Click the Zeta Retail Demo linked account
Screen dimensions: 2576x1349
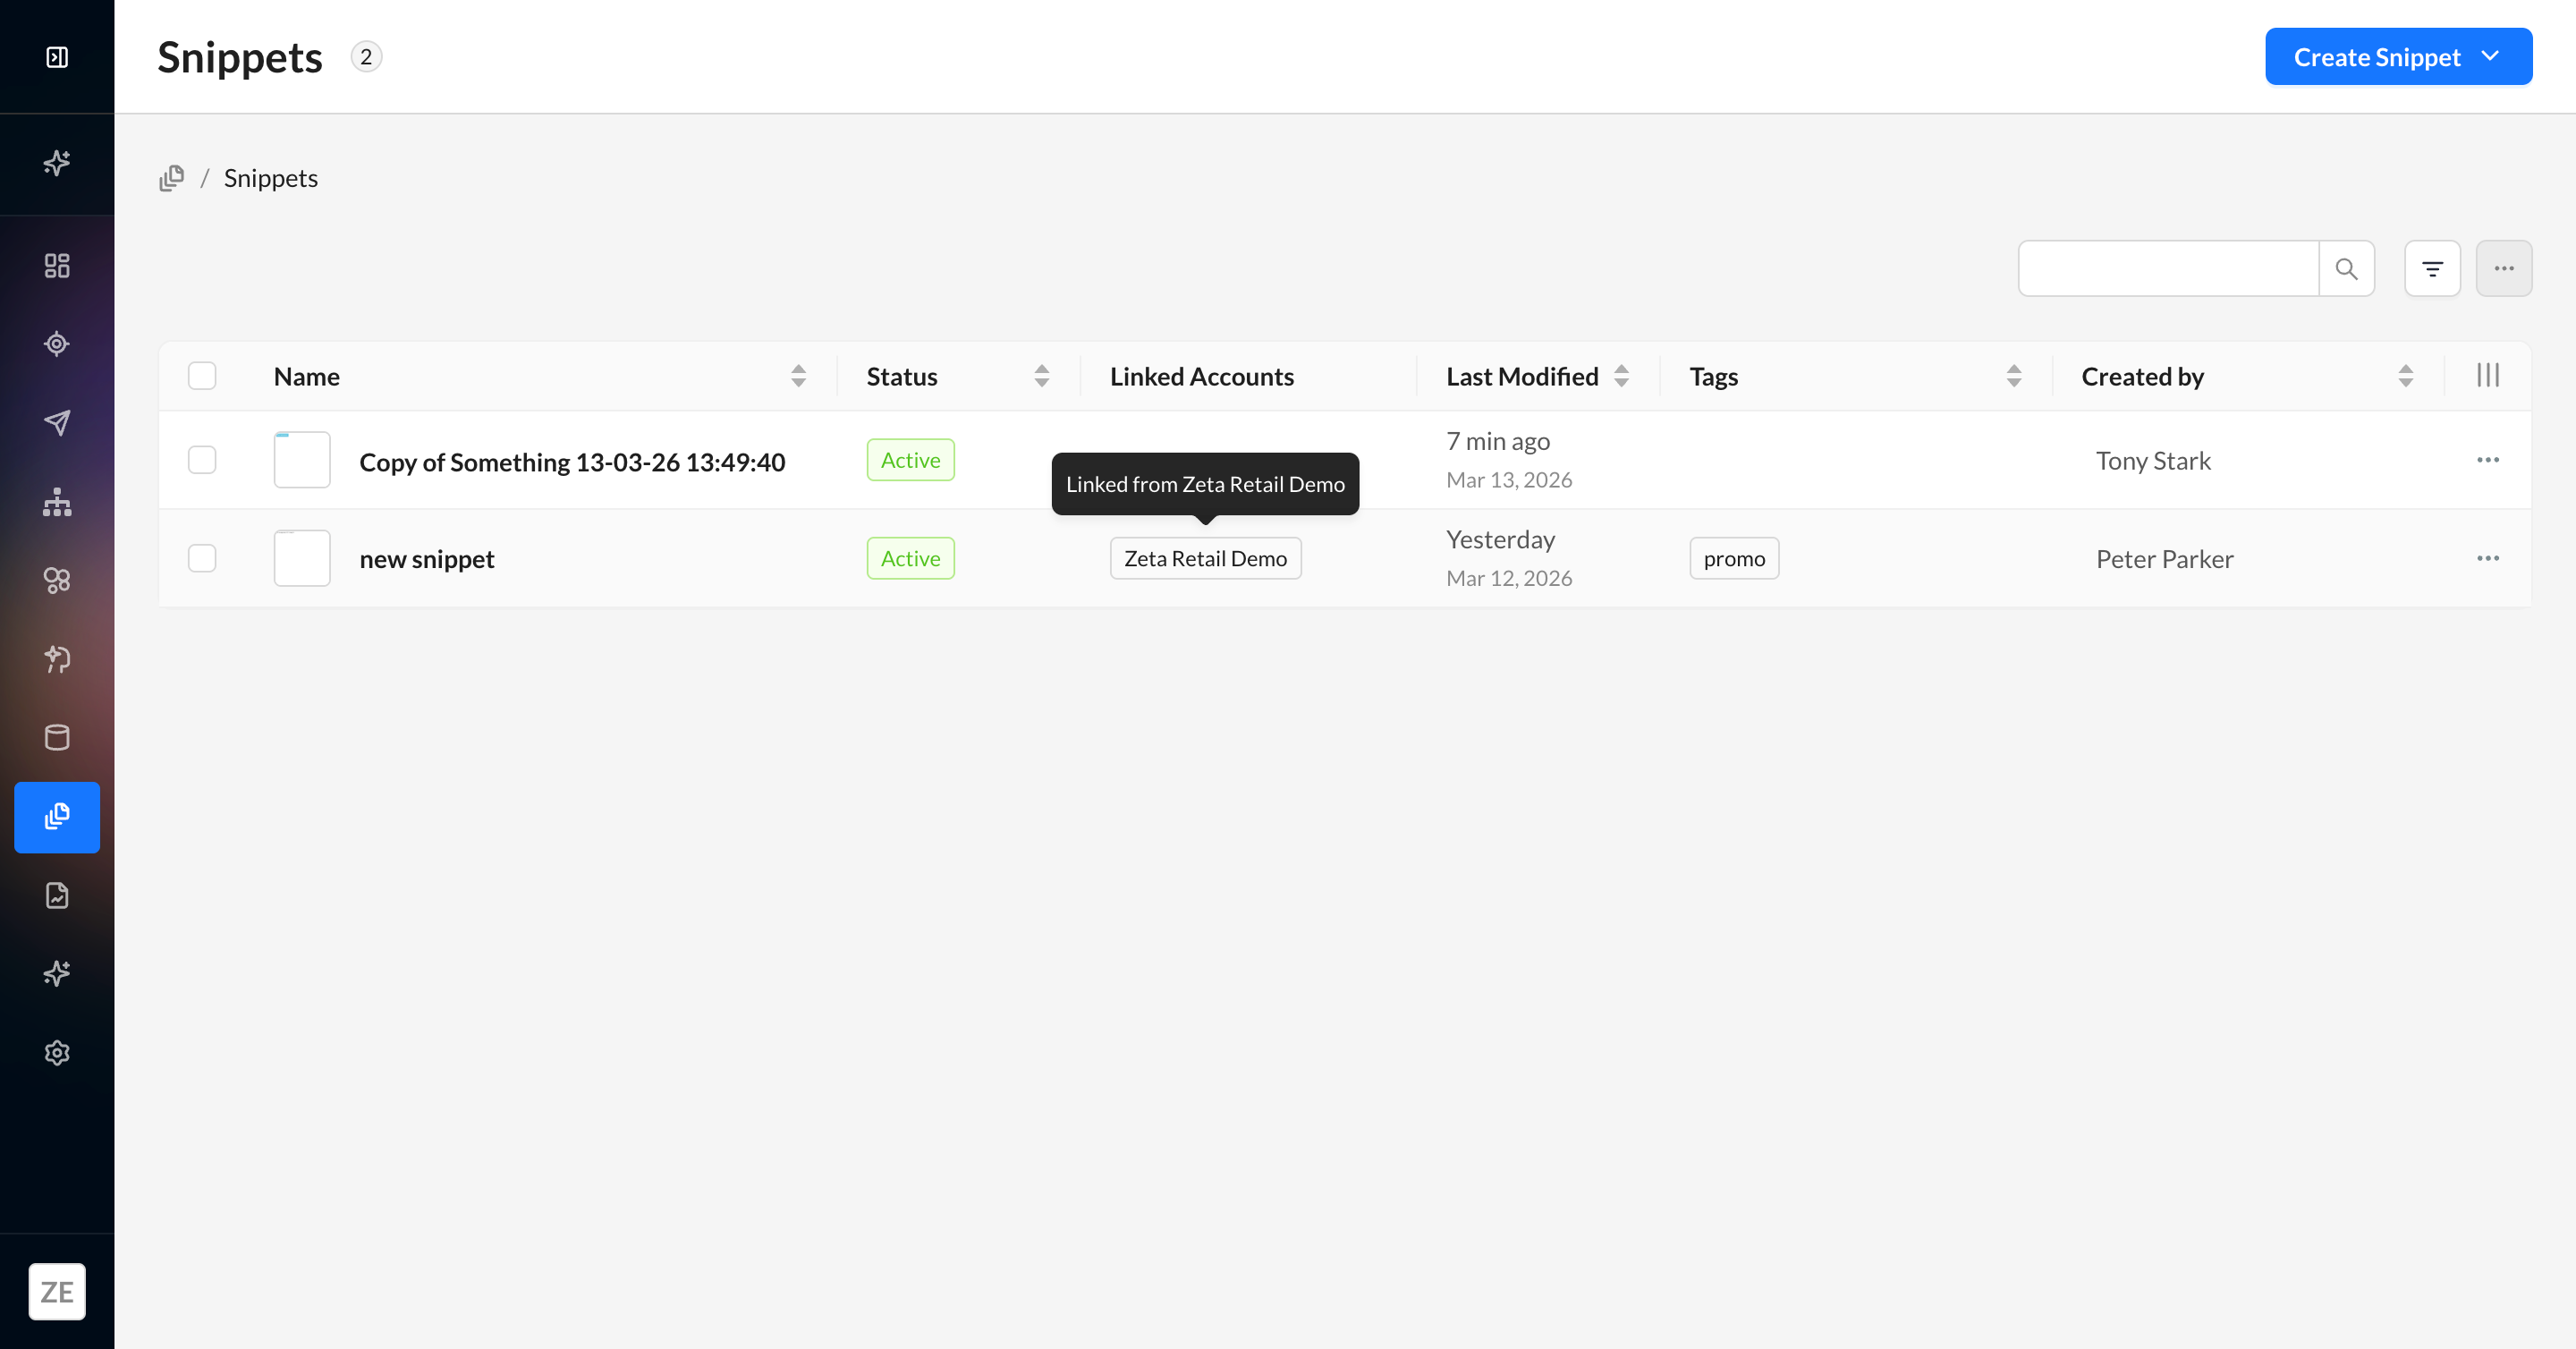[x=1205, y=558]
